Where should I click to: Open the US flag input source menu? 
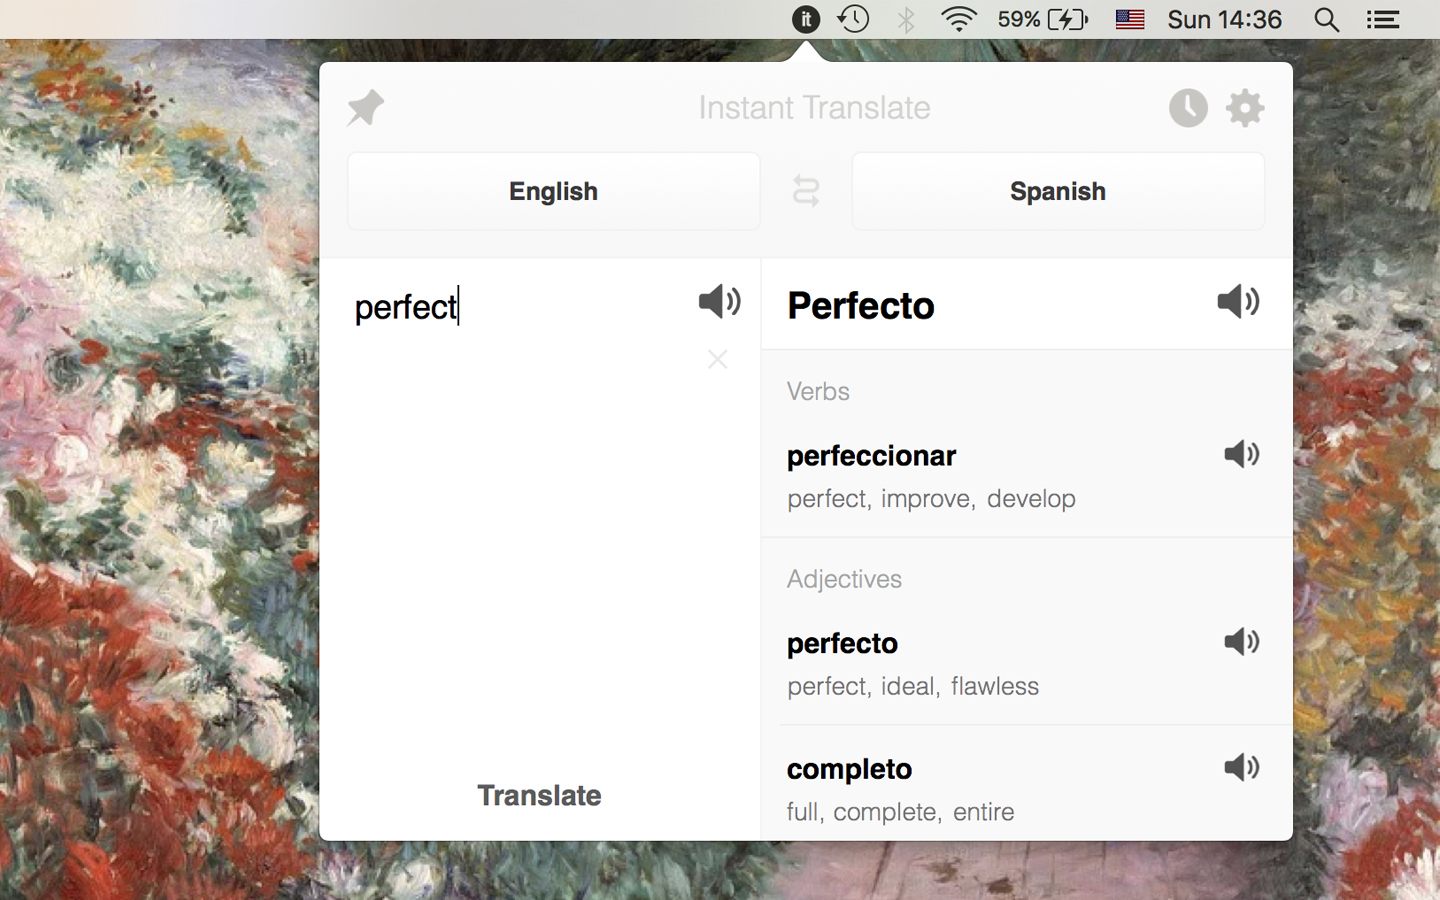pos(1130,19)
